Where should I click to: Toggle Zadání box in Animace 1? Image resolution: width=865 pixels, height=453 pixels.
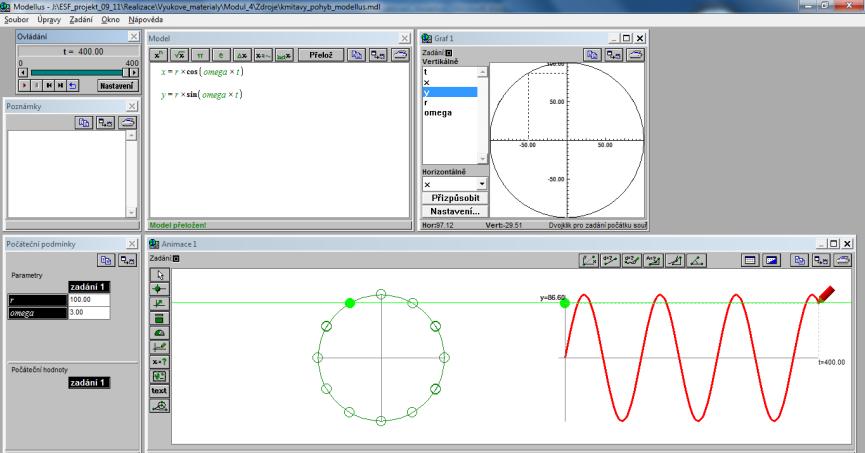(x=176, y=258)
